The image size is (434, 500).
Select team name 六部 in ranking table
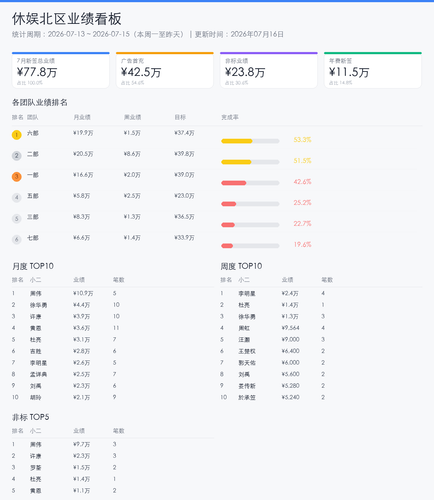coord(33,133)
